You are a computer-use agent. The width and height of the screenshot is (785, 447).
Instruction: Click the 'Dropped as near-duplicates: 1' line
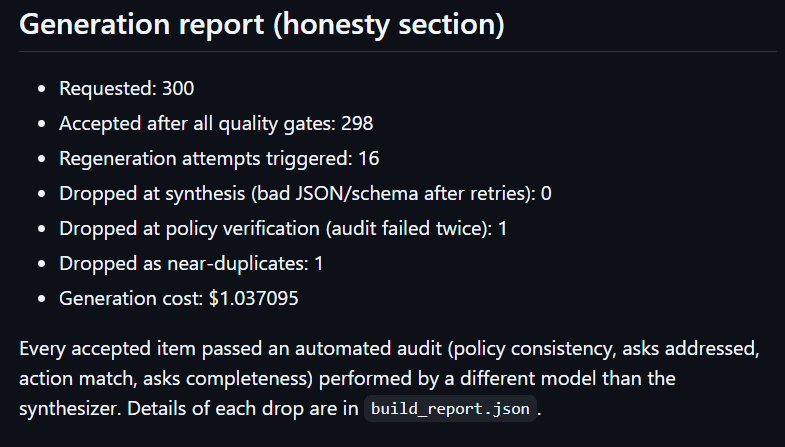(x=191, y=264)
